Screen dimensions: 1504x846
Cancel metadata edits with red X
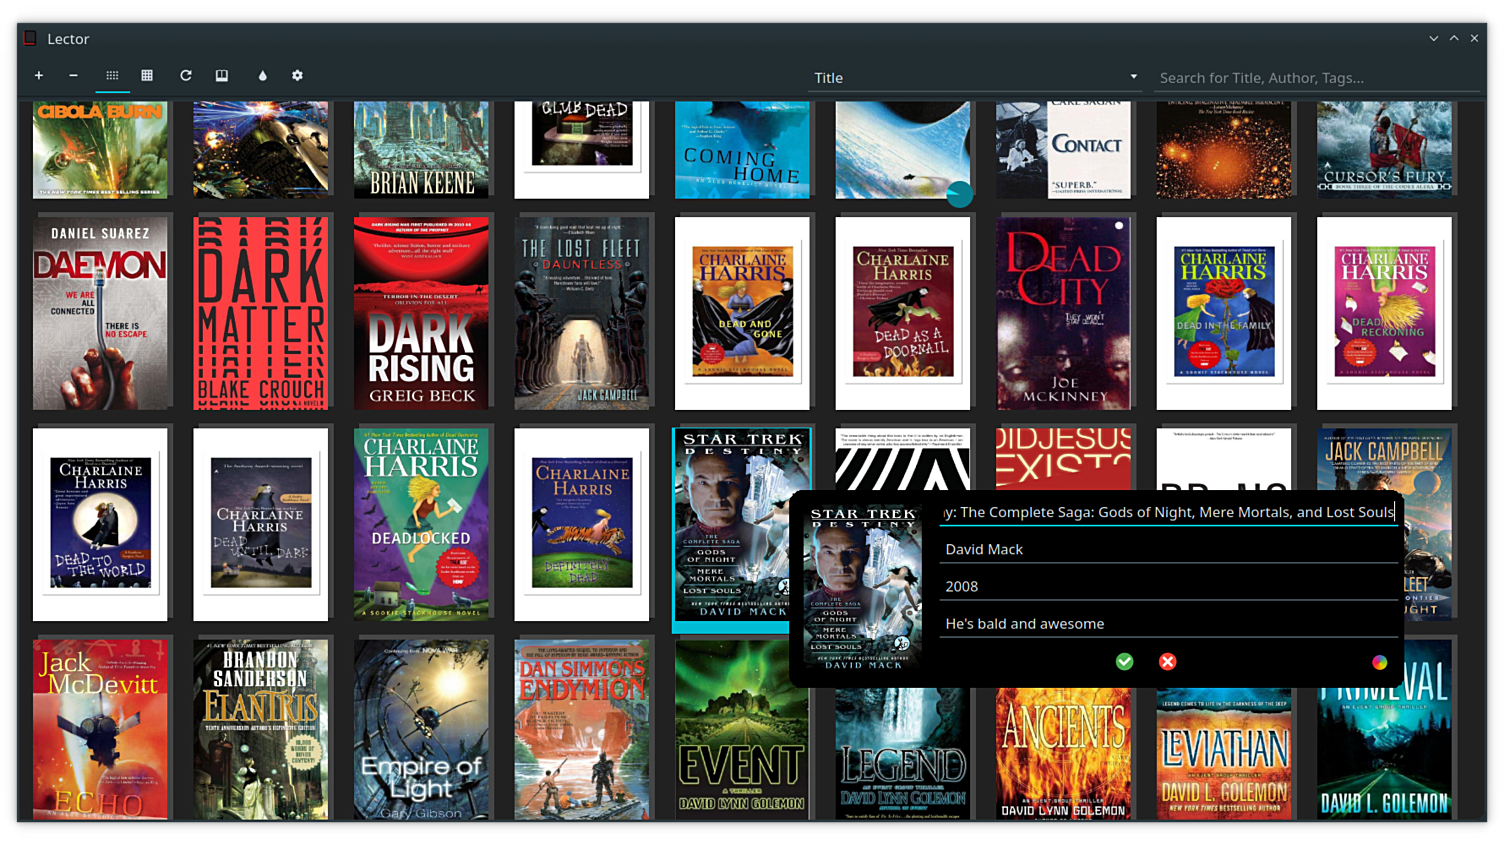pos(1167,662)
